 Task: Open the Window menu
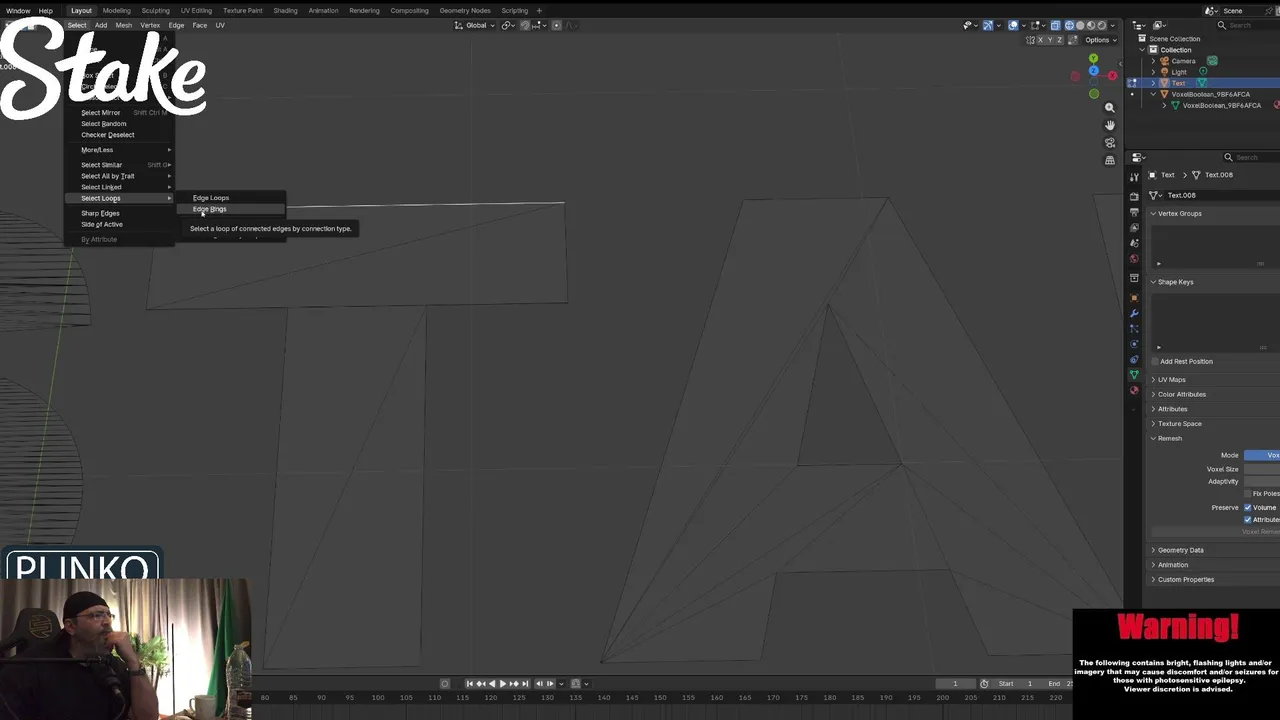tap(17, 10)
